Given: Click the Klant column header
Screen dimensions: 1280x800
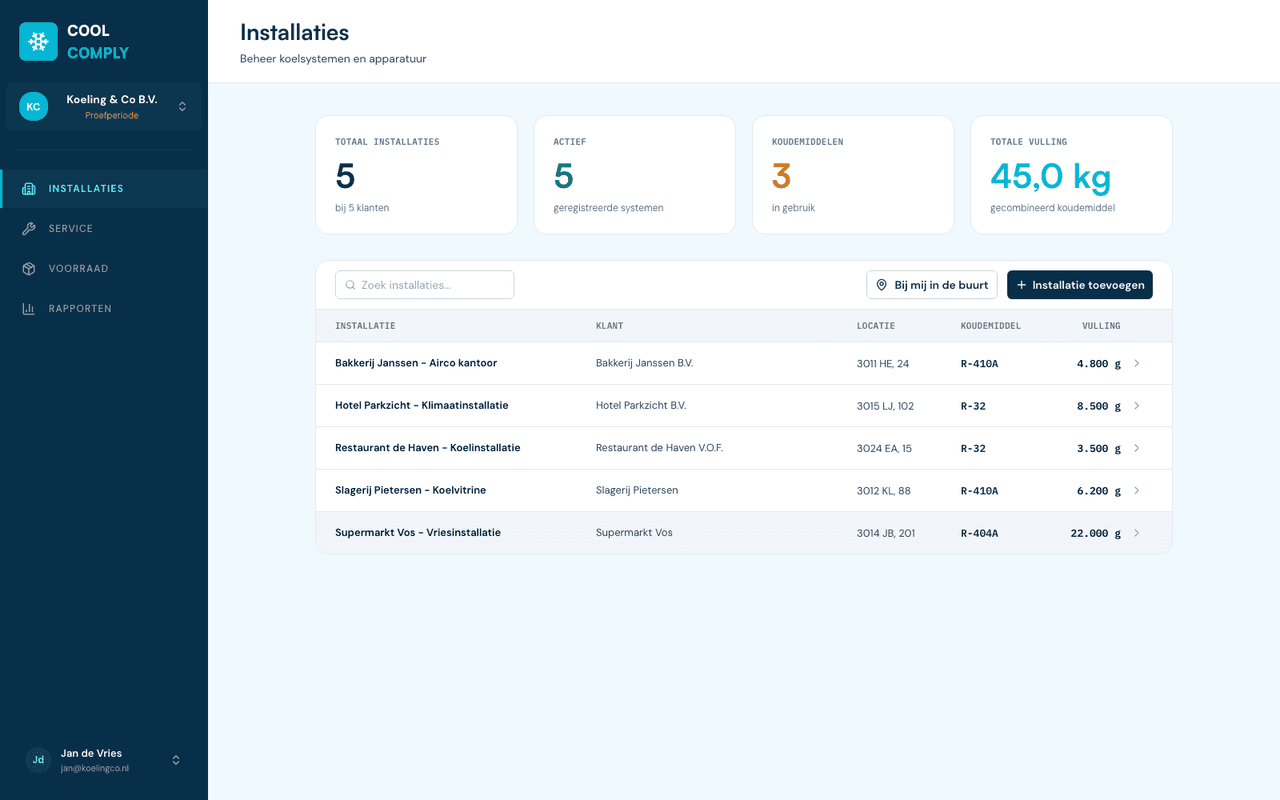Looking at the screenshot, I should click(x=610, y=326).
